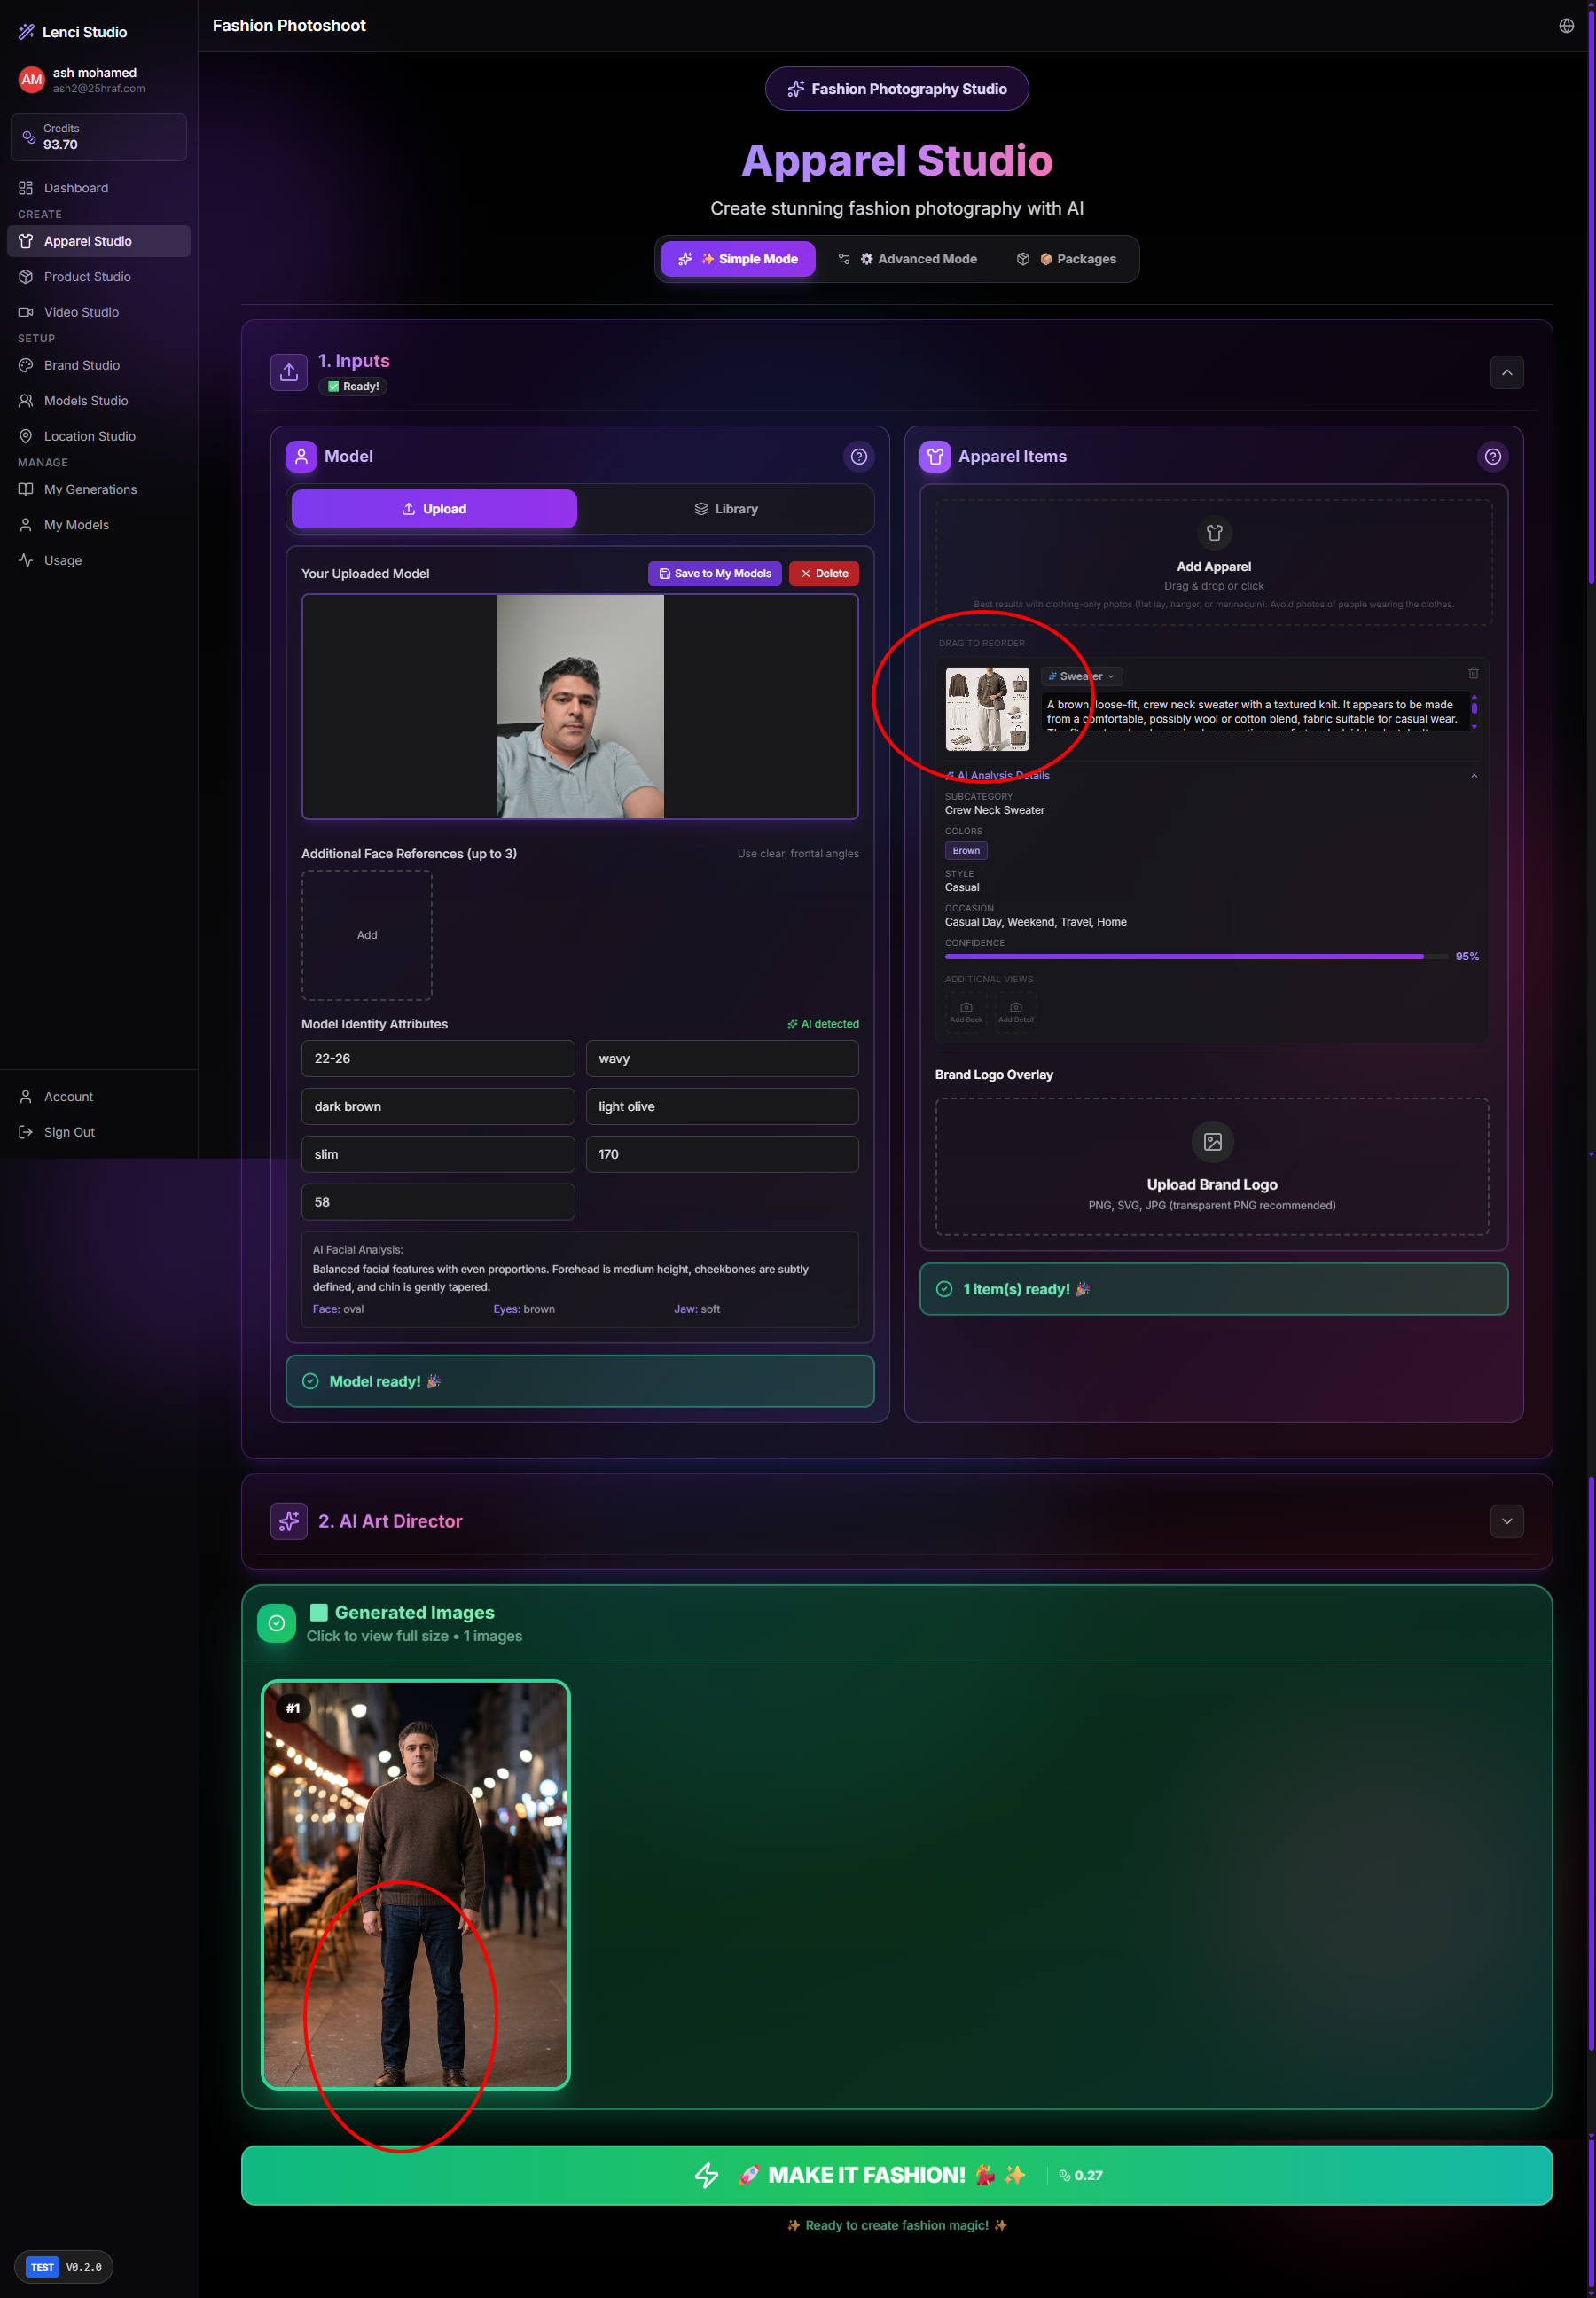This screenshot has height=2298, width=1596.
Task: Switch model source to Library tab
Action: (725, 509)
